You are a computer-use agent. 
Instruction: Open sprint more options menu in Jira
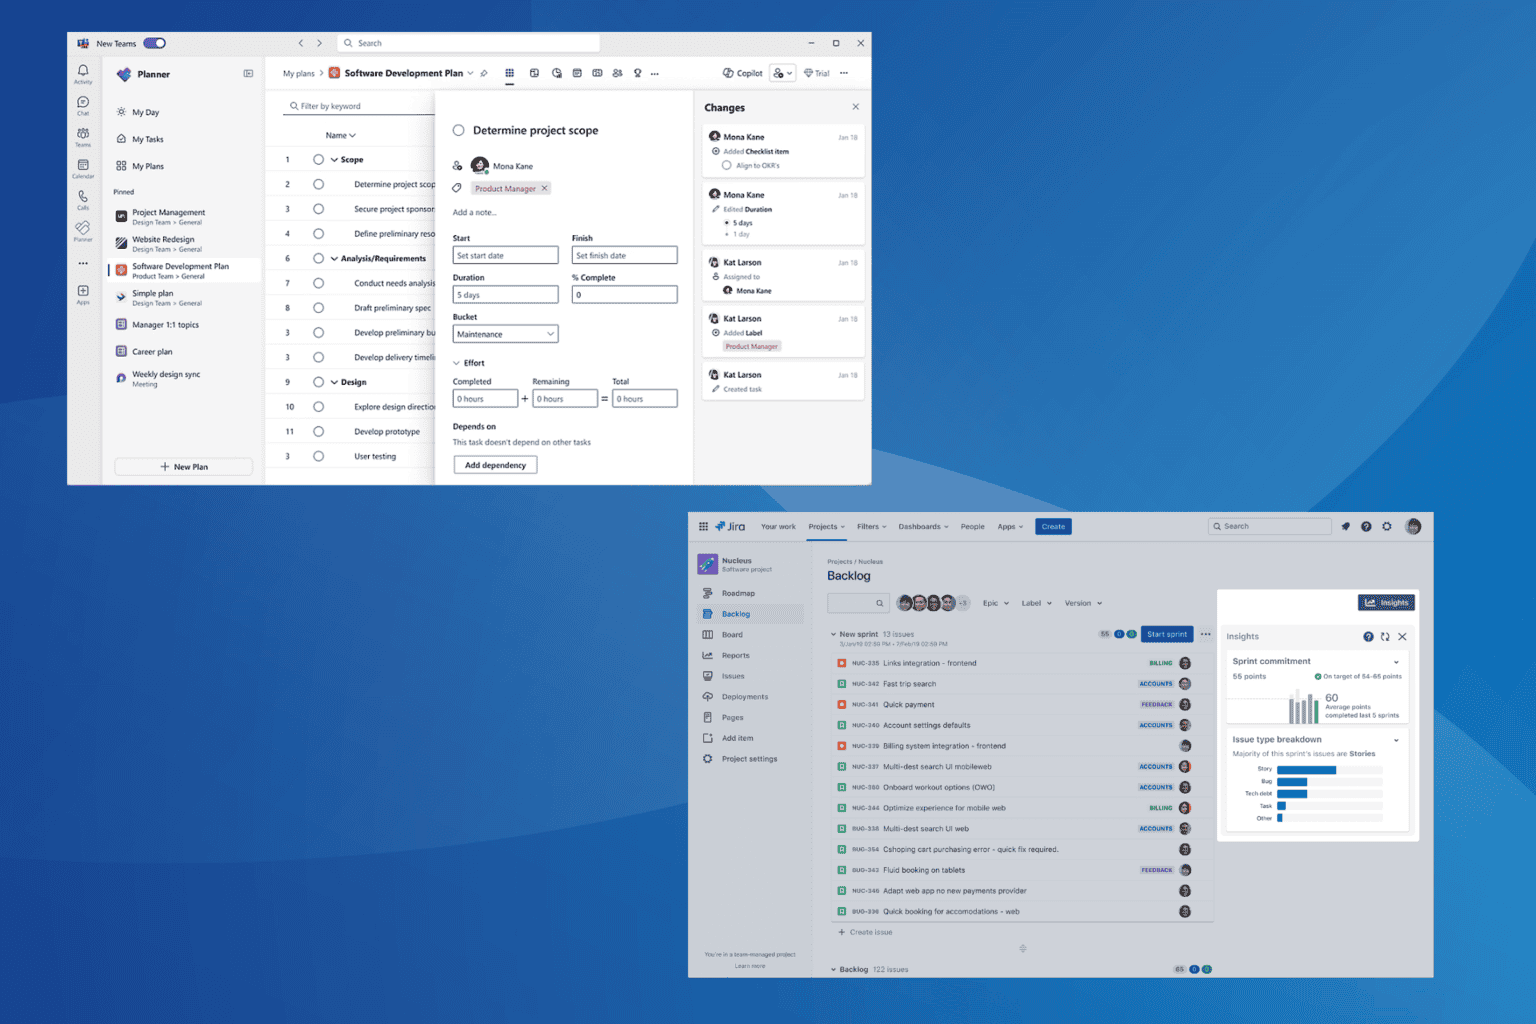1206,634
